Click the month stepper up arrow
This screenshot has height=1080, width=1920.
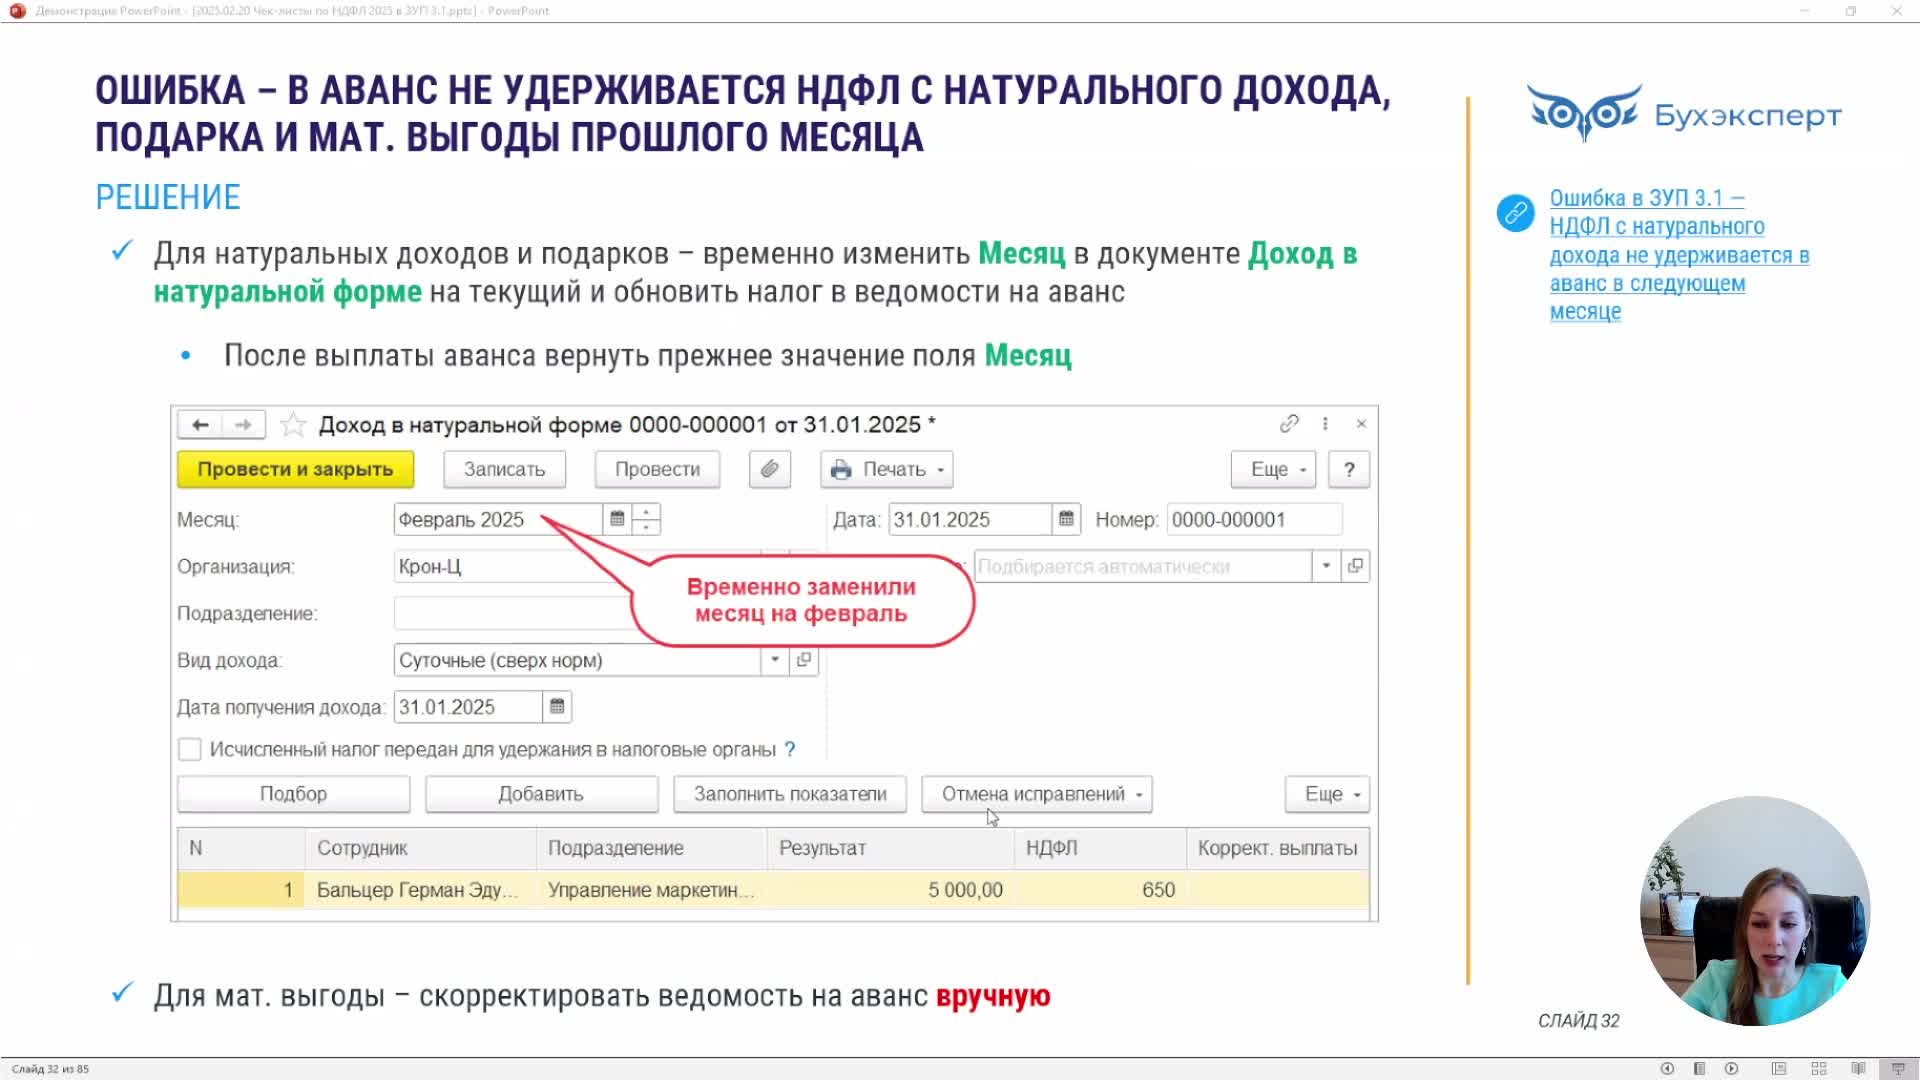(x=647, y=512)
